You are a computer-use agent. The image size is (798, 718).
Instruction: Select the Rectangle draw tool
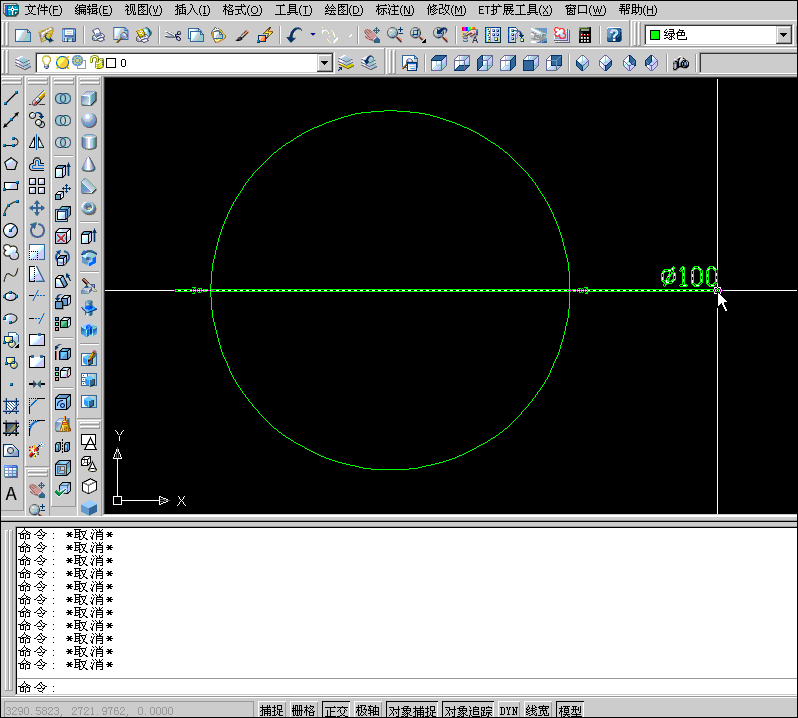pyautogui.click(x=11, y=186)
